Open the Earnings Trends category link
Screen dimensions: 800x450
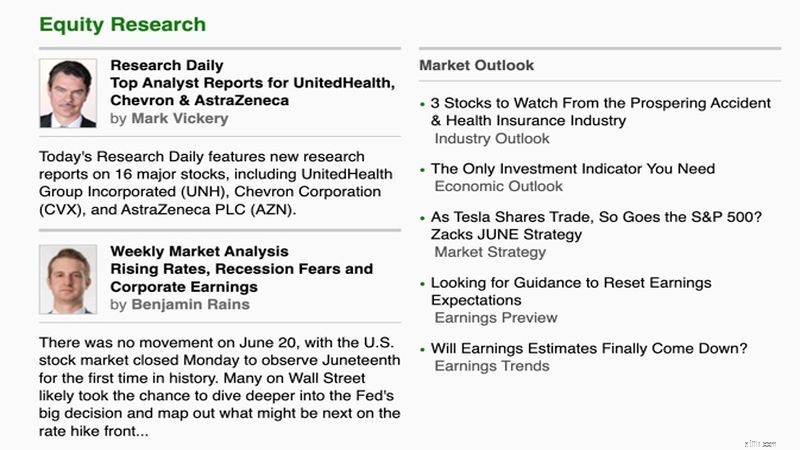pos(492,366)
